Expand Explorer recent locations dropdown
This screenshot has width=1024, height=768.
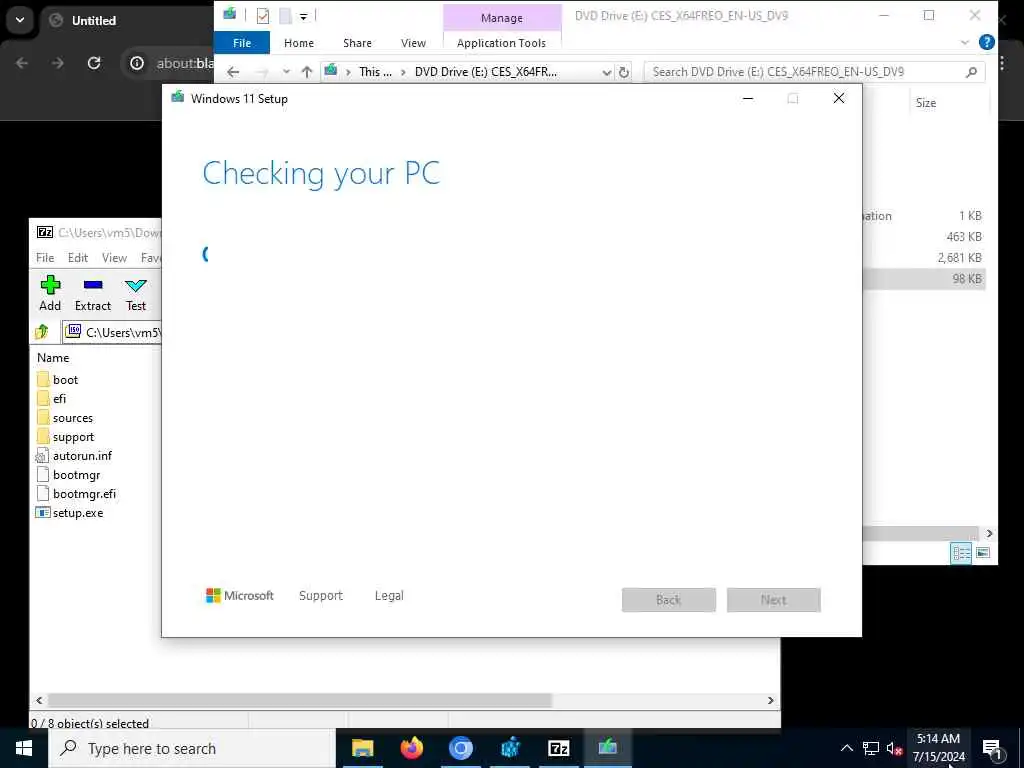pos(286,72)
